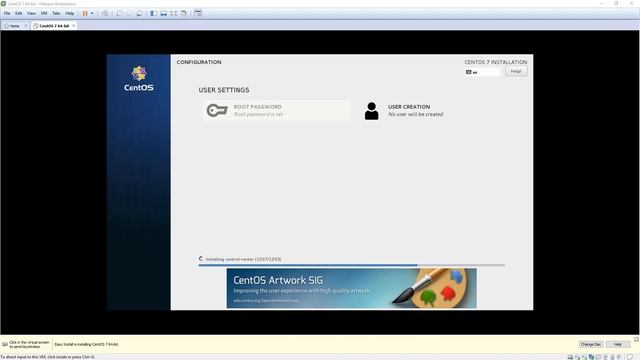The width and height of the screenshot is (640, 360).
Task: Open the Help menu in menu bar
Action: (70, 13)
